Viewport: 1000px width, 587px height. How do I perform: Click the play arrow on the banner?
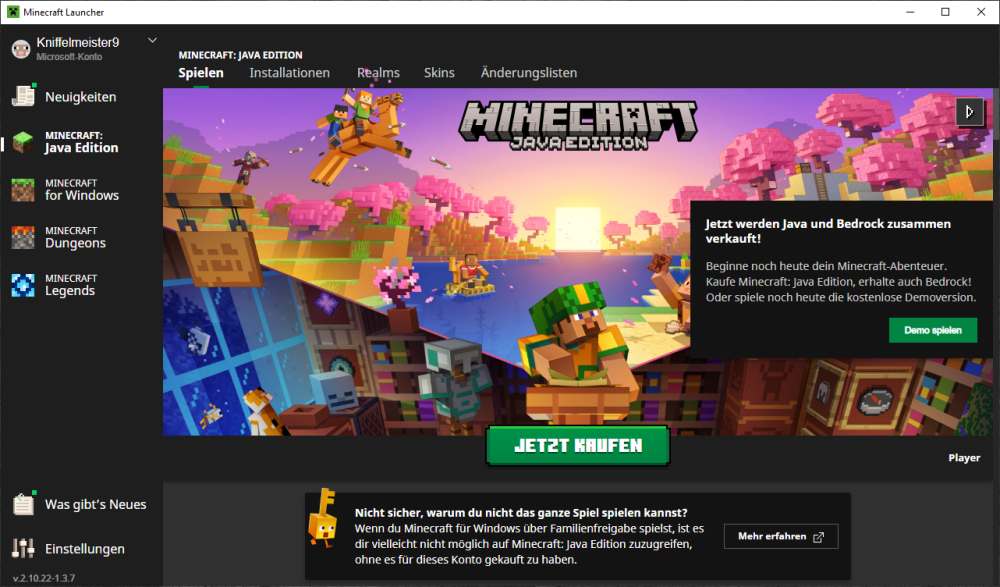(969, 112)
